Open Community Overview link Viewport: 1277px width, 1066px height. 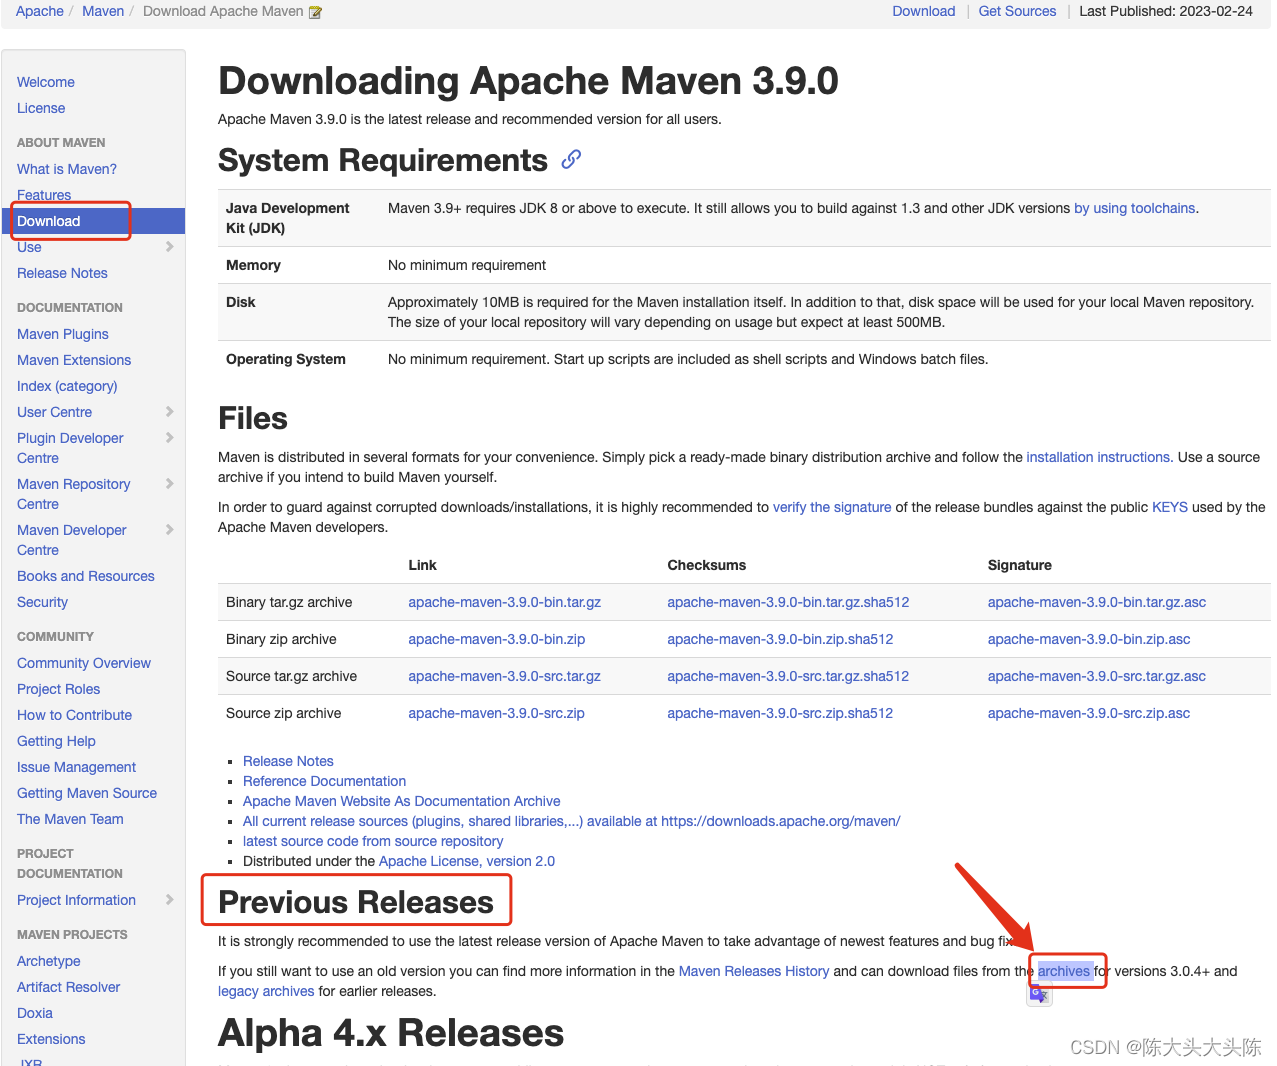[x=84, y=663]
